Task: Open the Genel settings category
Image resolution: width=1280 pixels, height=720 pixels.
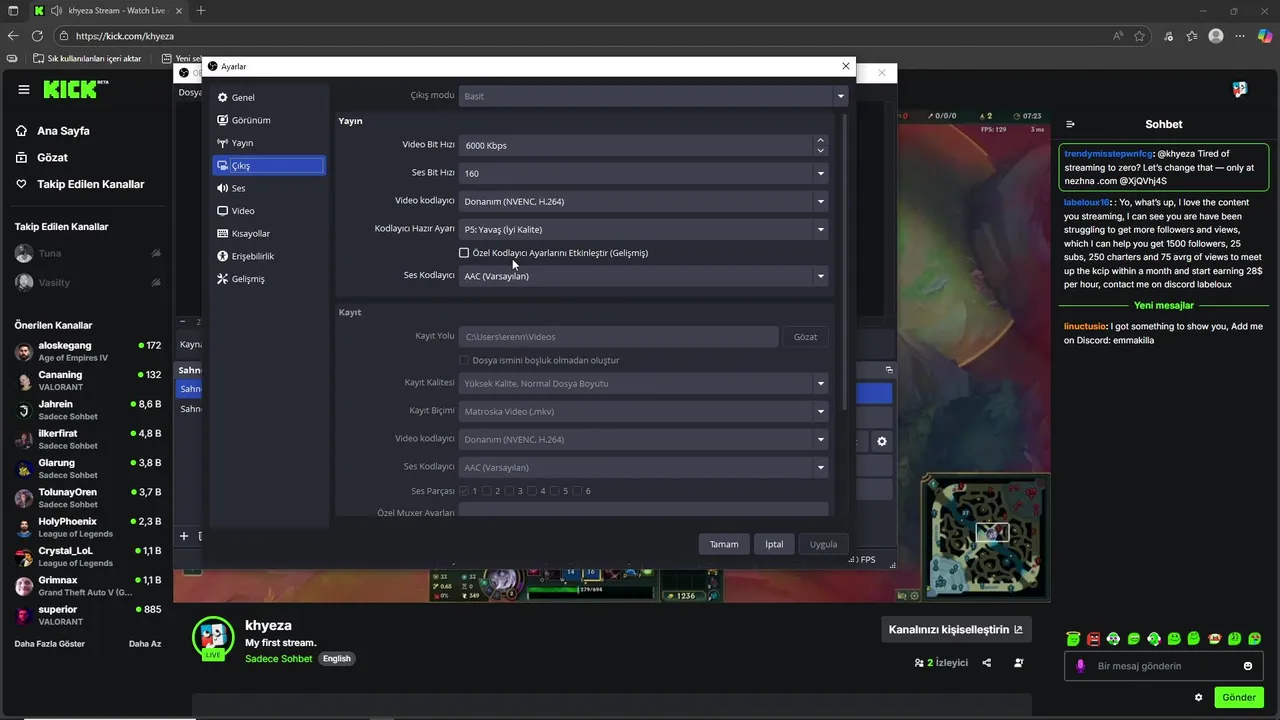Action: click(268, 98)
